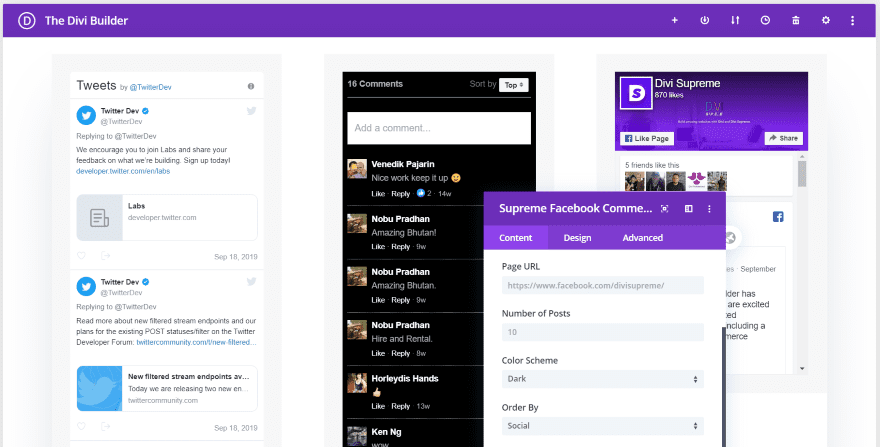Screen dimensions: 880x447
Task: Click Like Page button
Action: click(647, 139)
